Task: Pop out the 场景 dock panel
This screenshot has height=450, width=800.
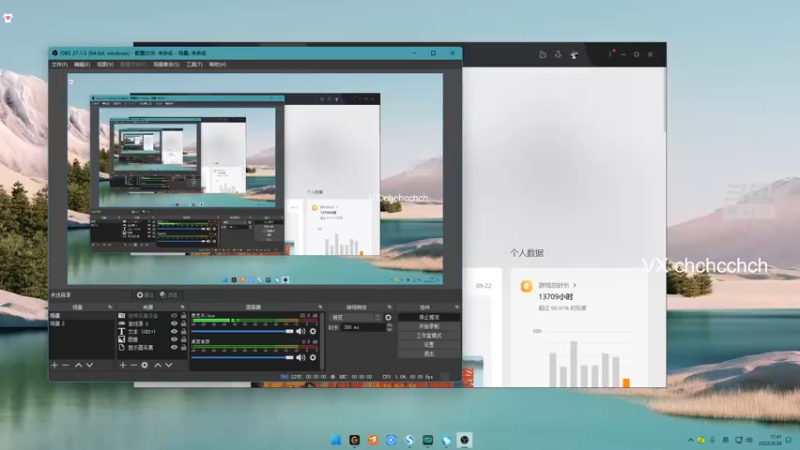Action: coord(110,307)
